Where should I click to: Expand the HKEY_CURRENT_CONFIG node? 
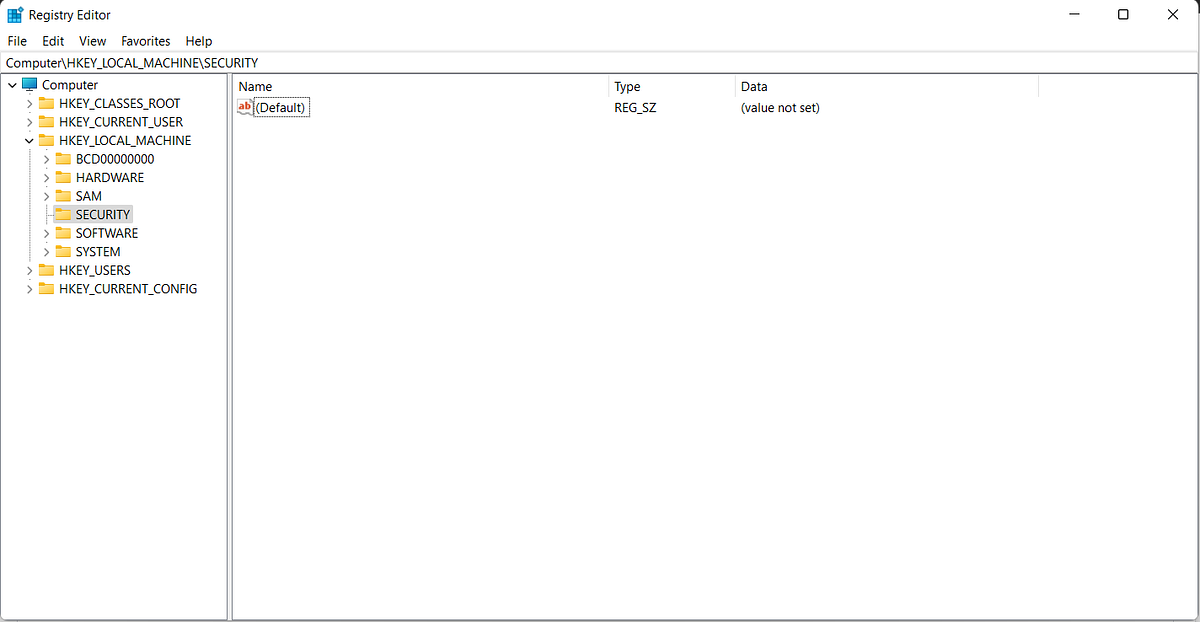(x=30, y=288)
